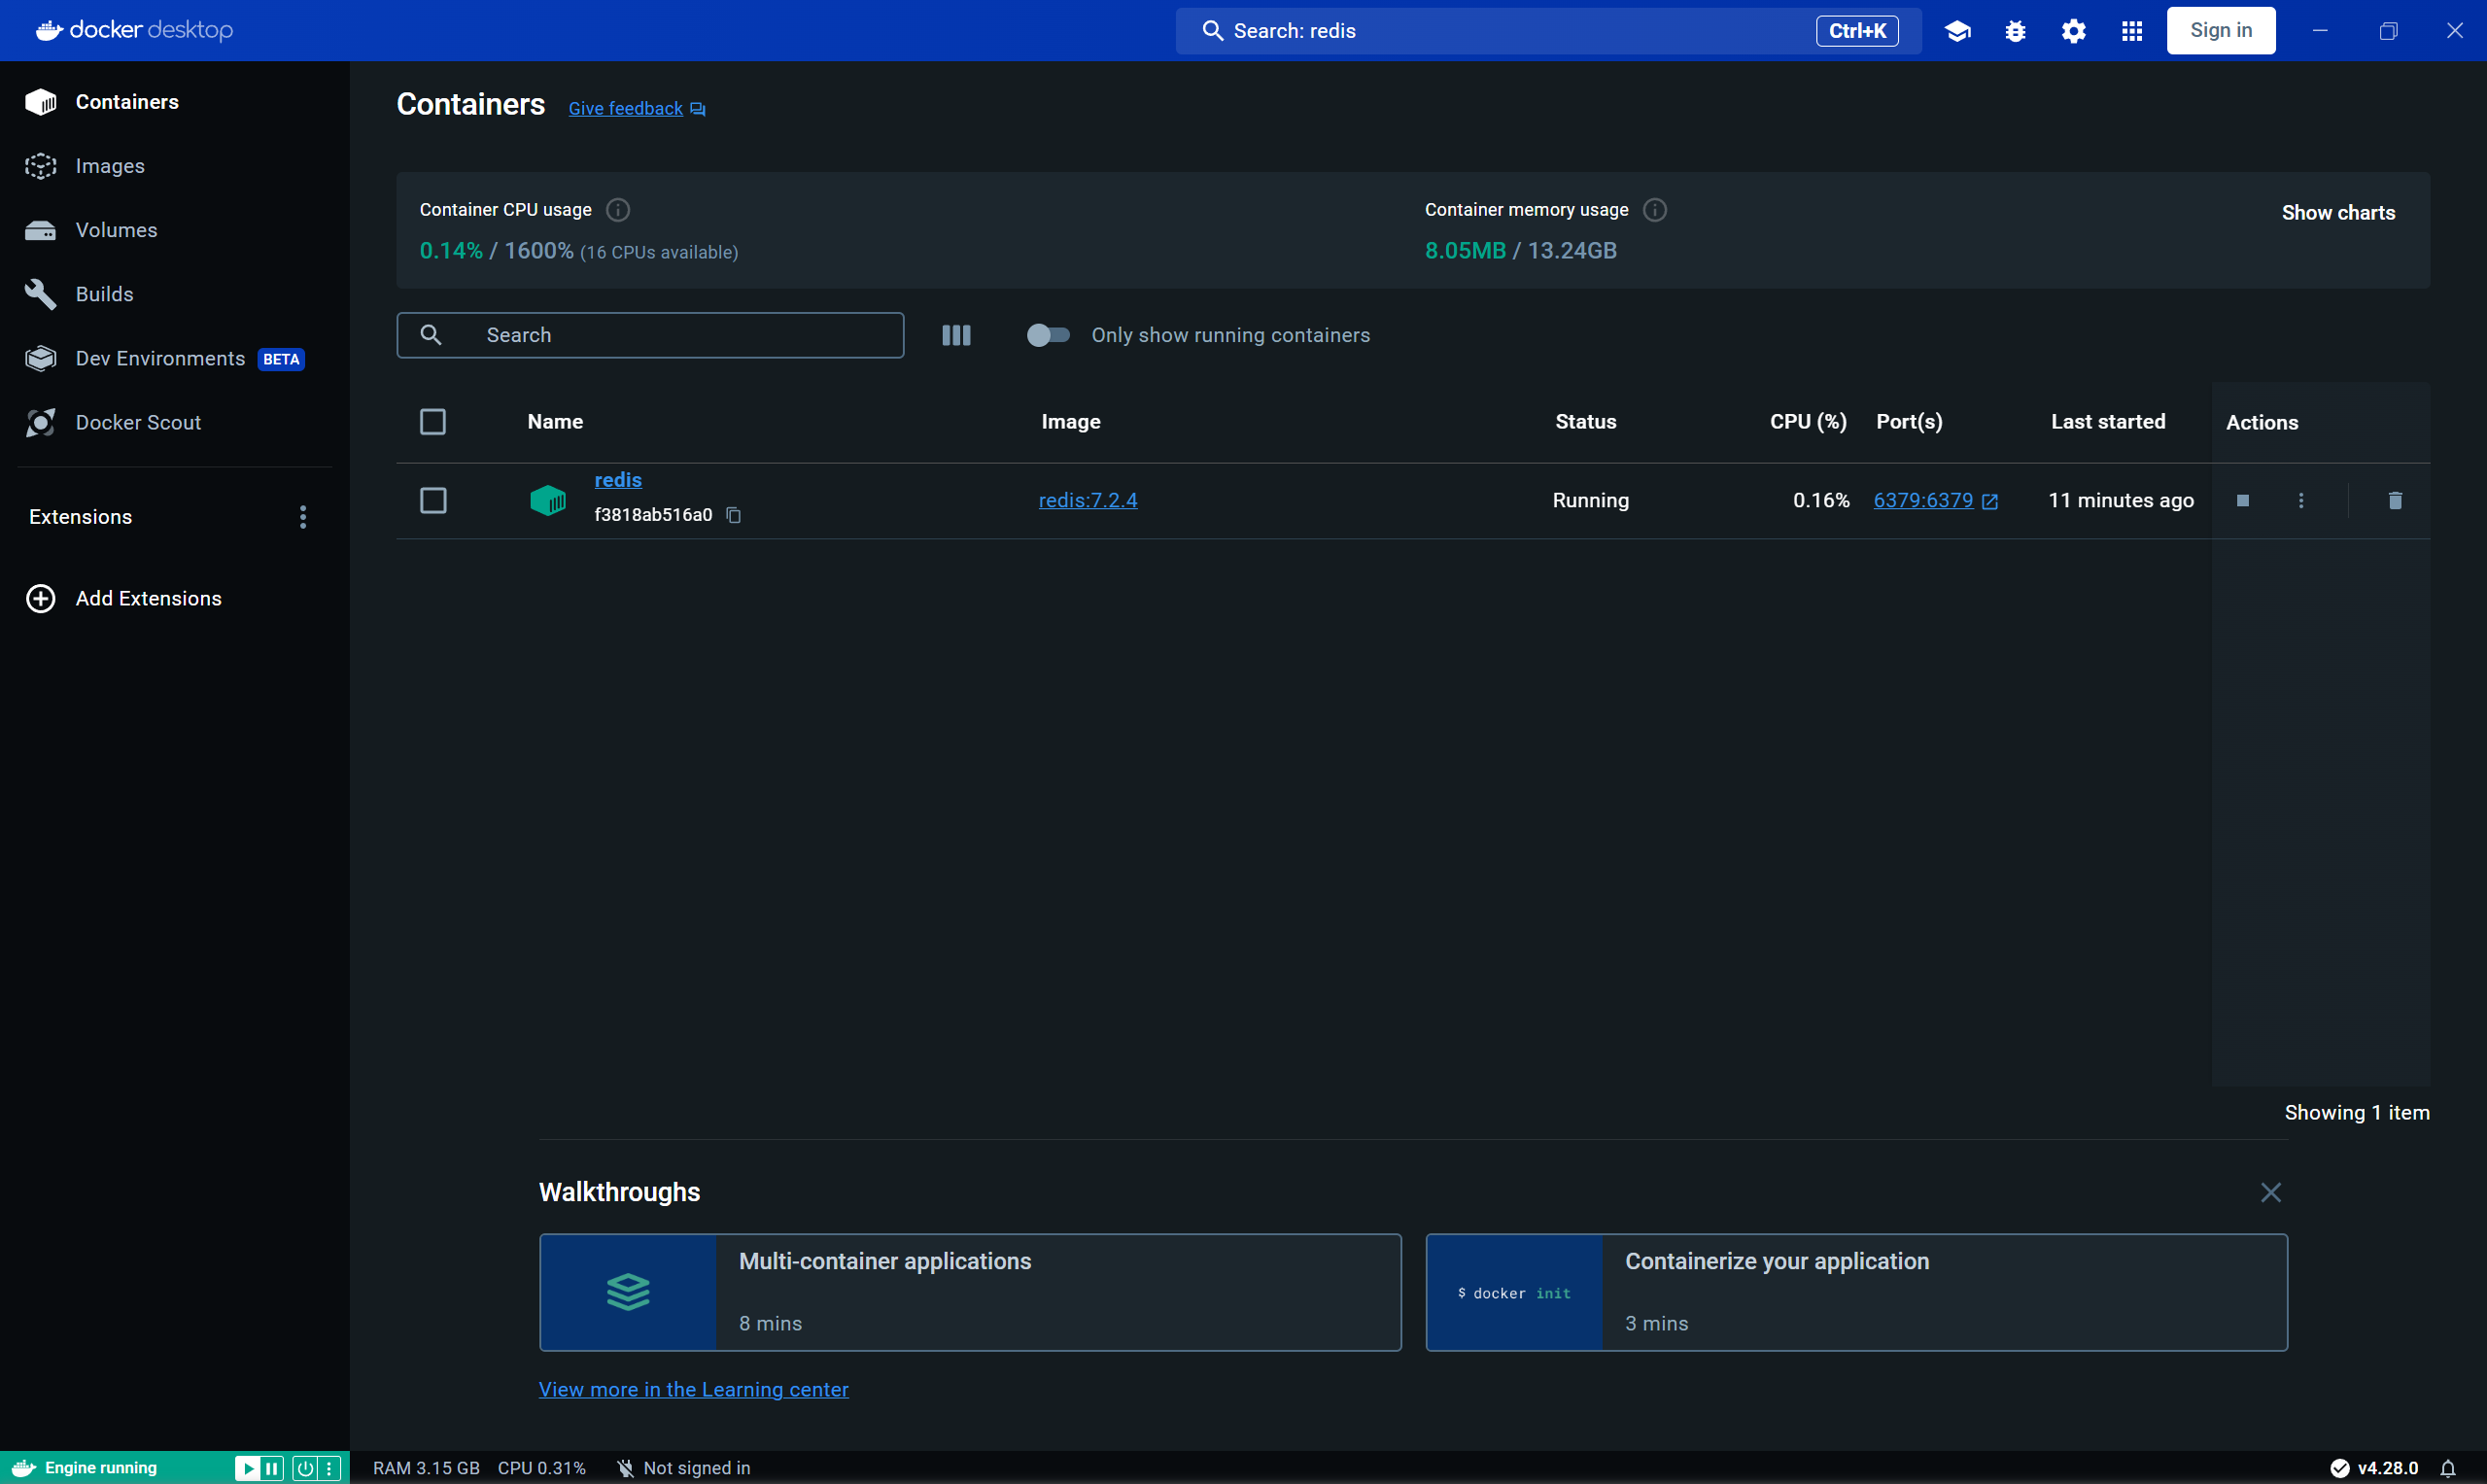The height and width of the screenshot is (1484, 2487).
Task: Close the Walkthroughs section
Action: click(x=2271, y=1192)
